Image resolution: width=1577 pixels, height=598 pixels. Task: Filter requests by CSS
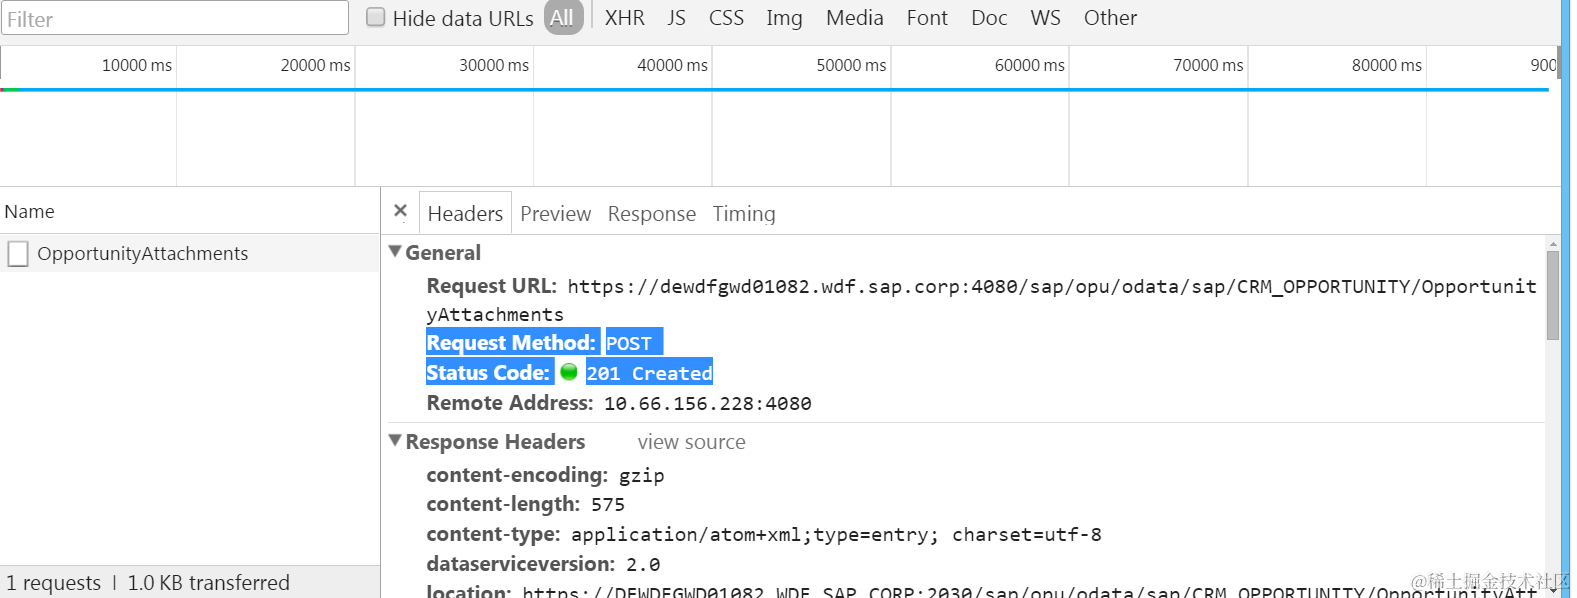(726, 18)
